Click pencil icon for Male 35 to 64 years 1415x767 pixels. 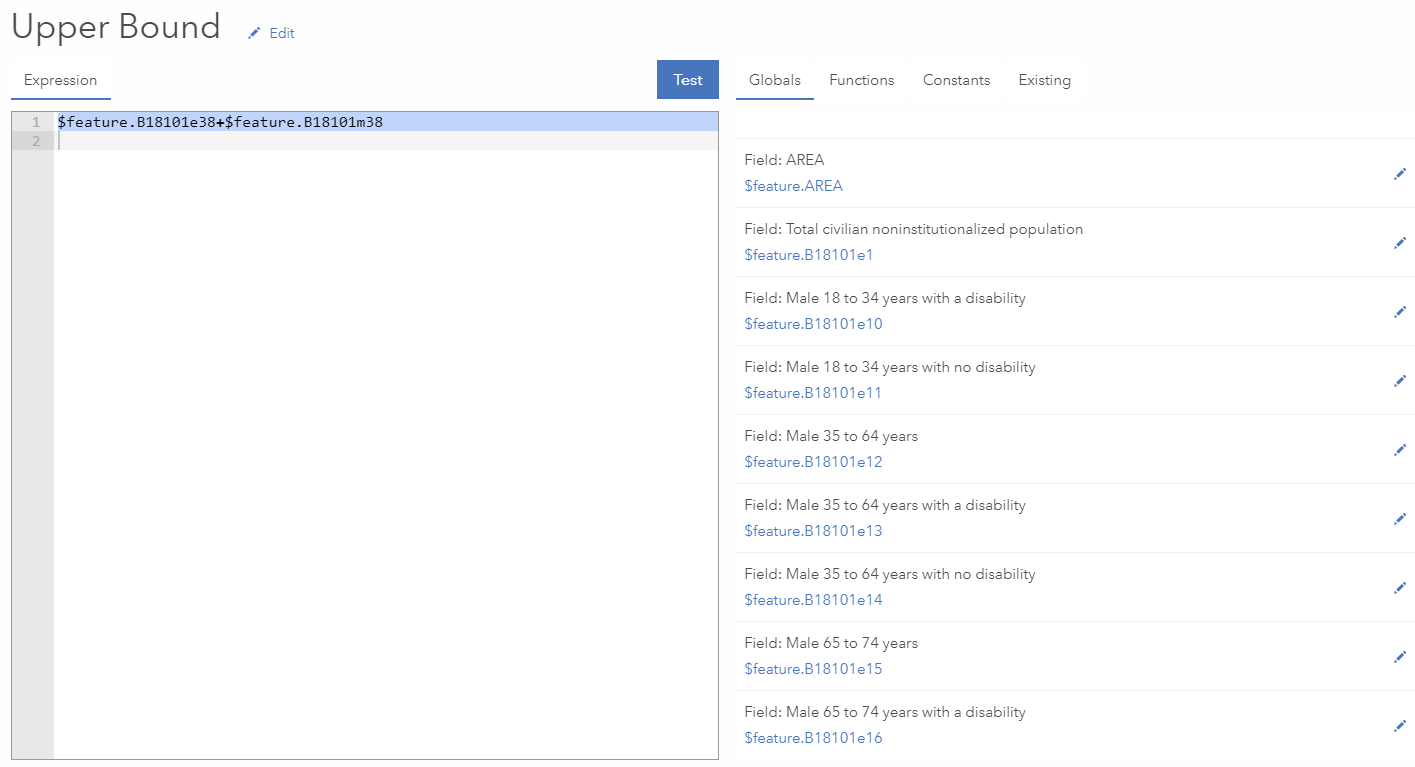[1400, 450]
